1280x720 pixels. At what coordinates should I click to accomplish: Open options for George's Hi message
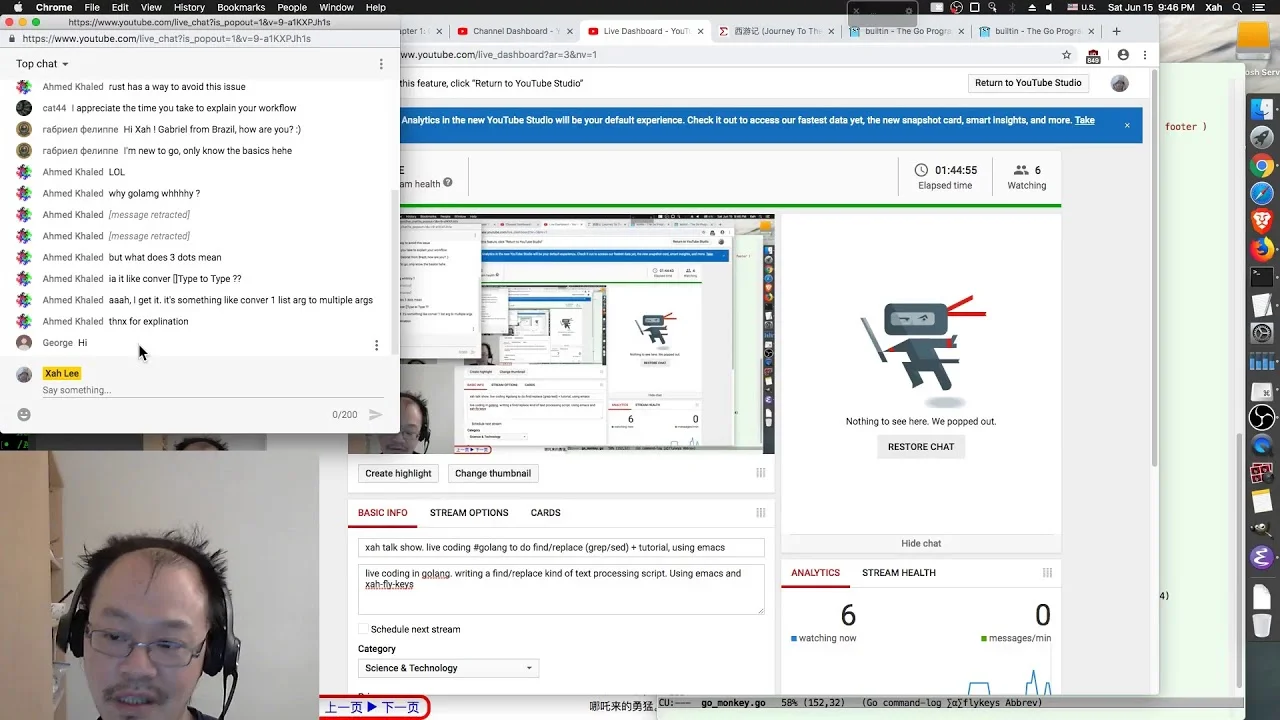(x=376, y=345)
